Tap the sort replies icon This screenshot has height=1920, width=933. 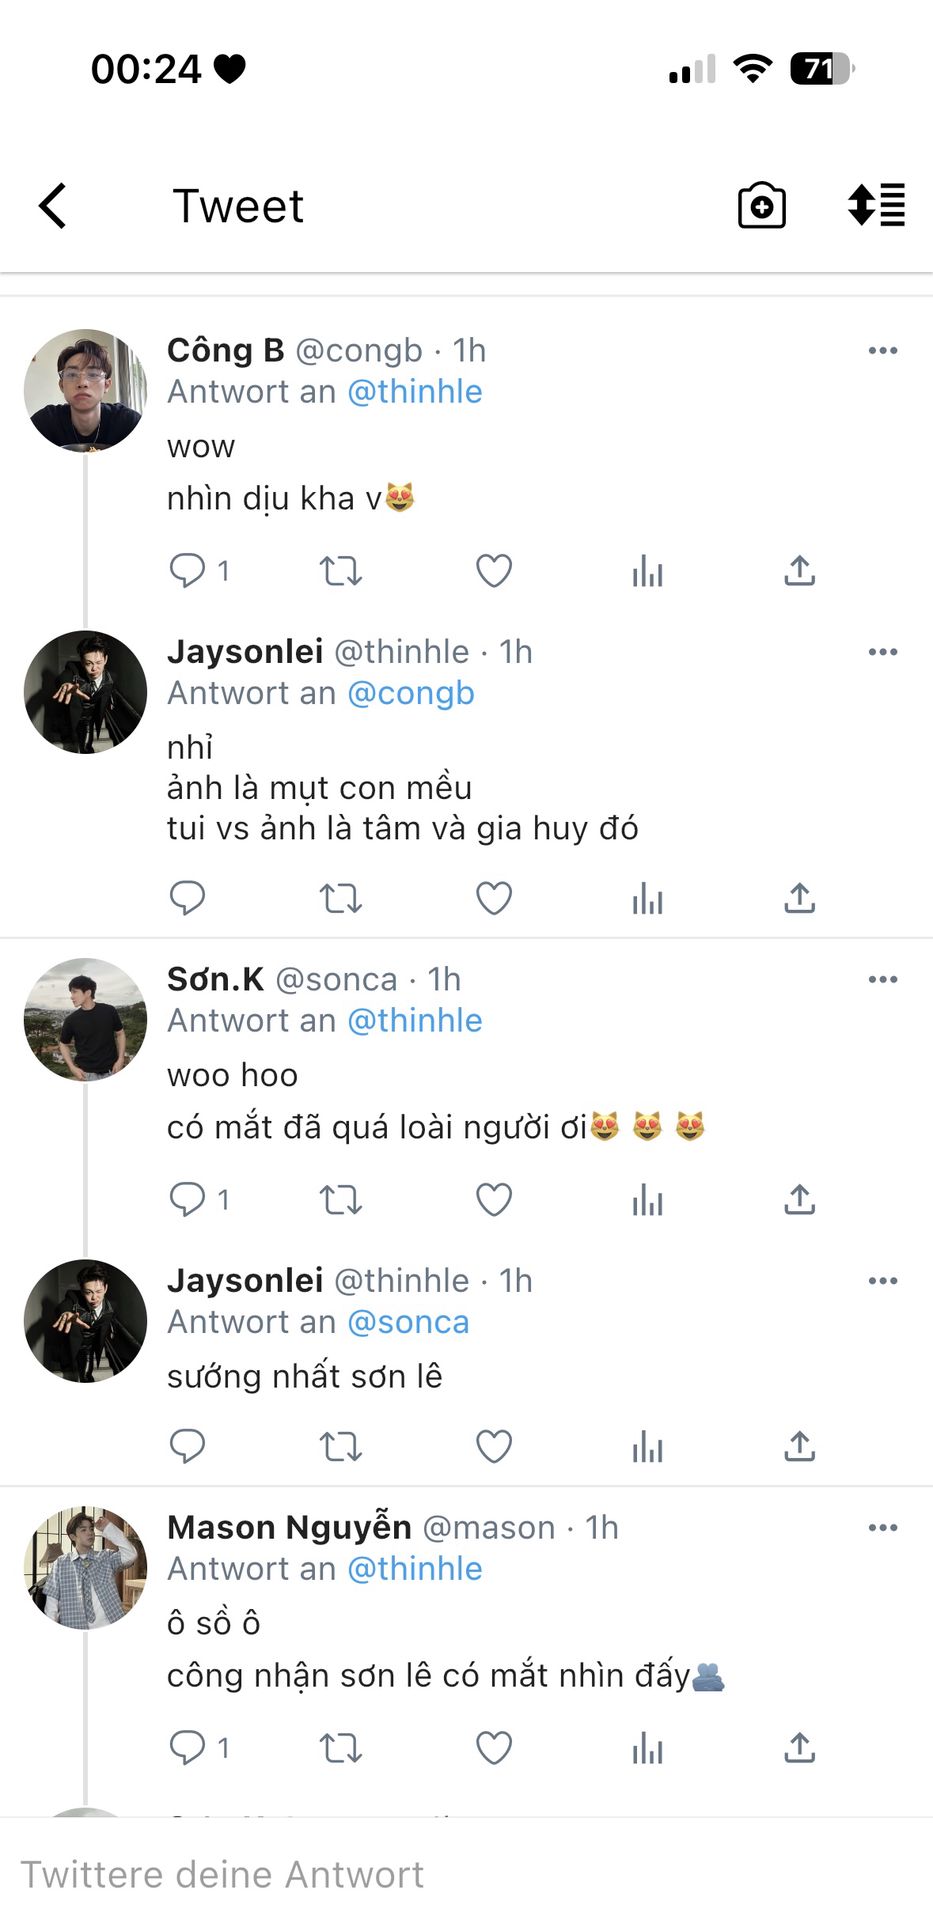876,206
